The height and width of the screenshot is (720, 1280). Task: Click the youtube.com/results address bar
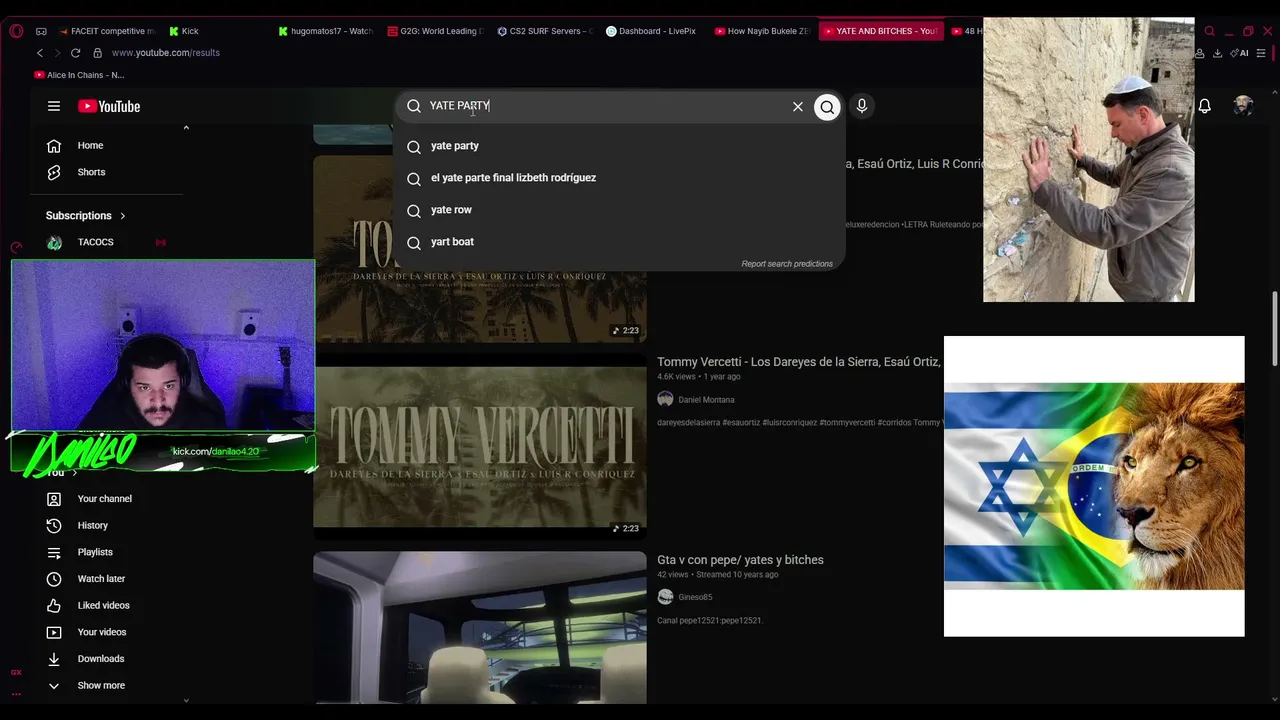point(165,53)
